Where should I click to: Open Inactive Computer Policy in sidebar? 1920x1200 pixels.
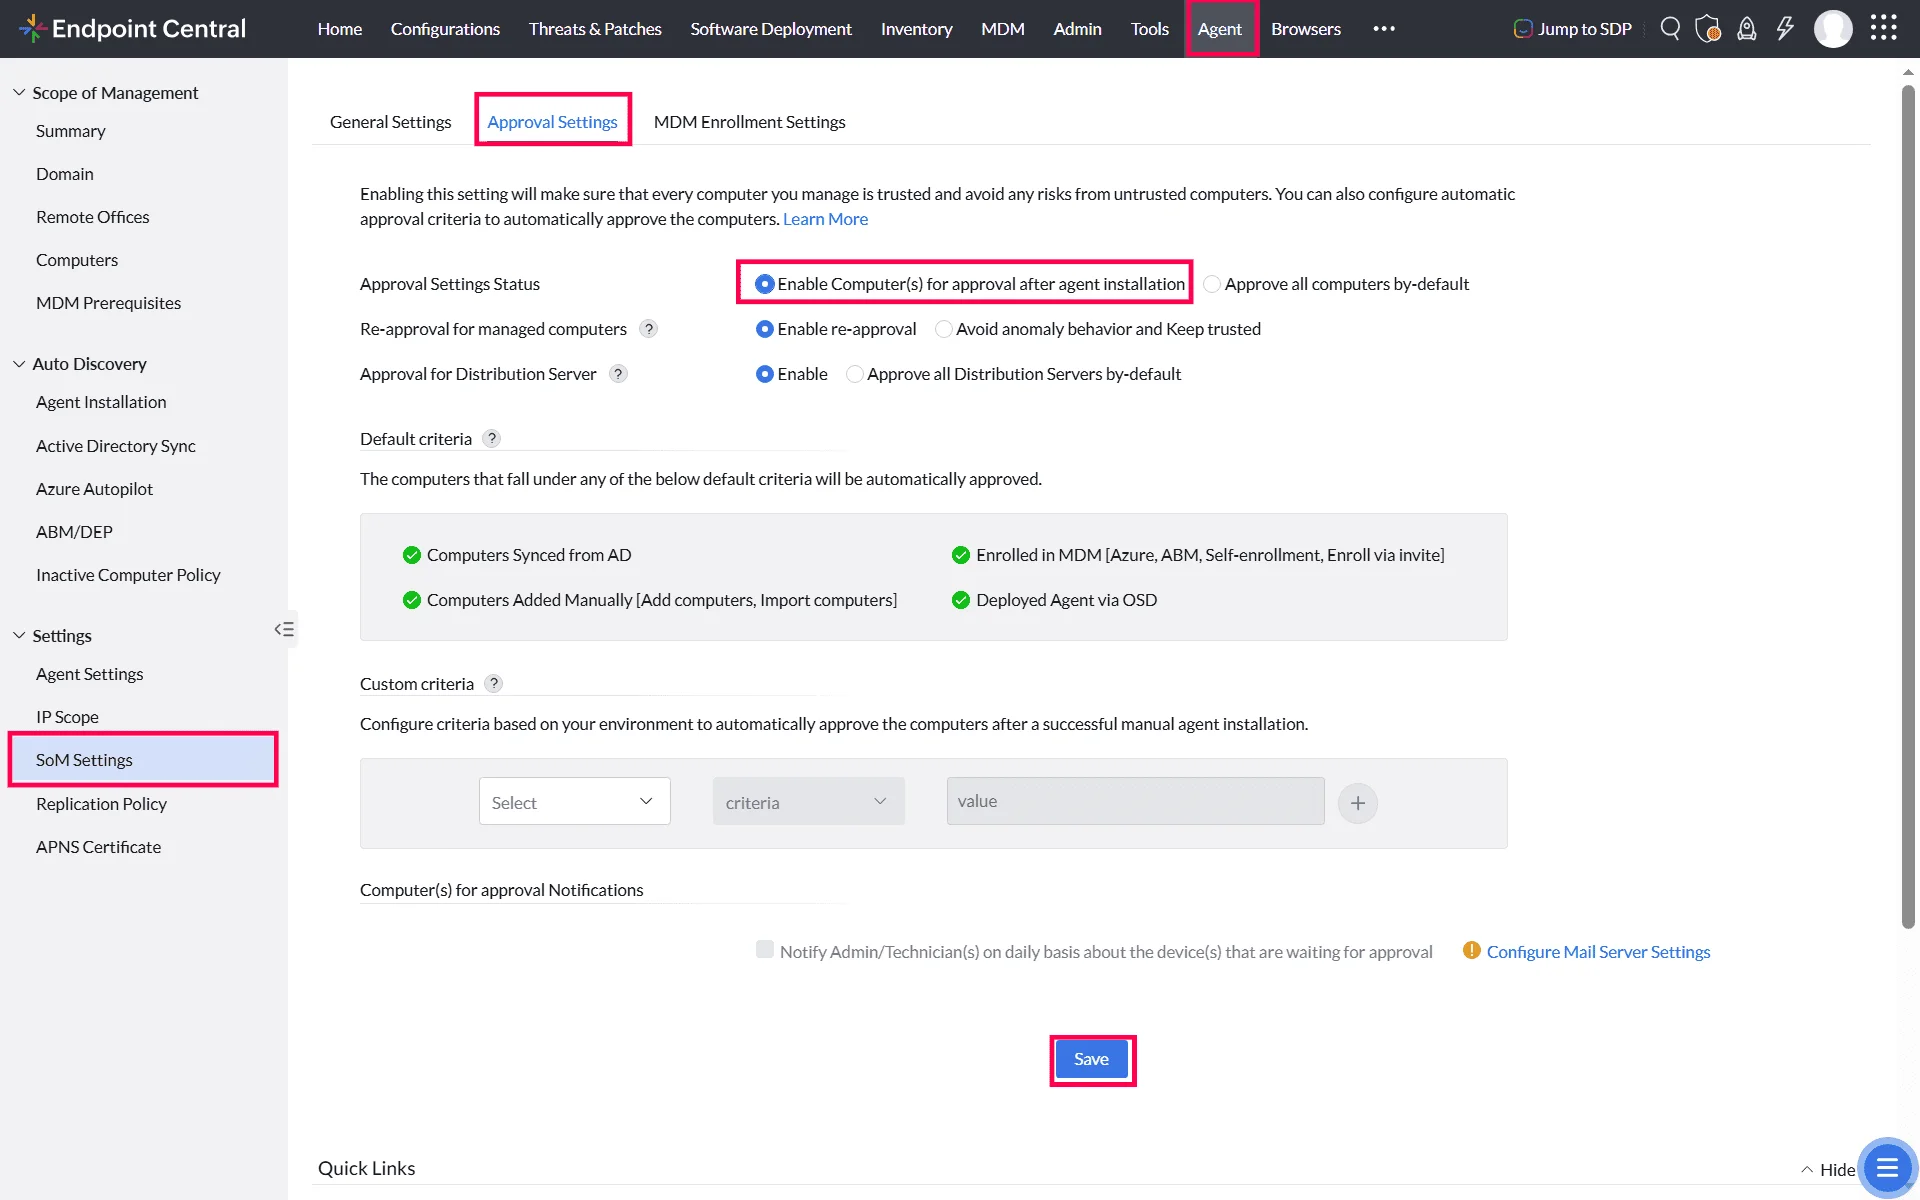[128, 575]
